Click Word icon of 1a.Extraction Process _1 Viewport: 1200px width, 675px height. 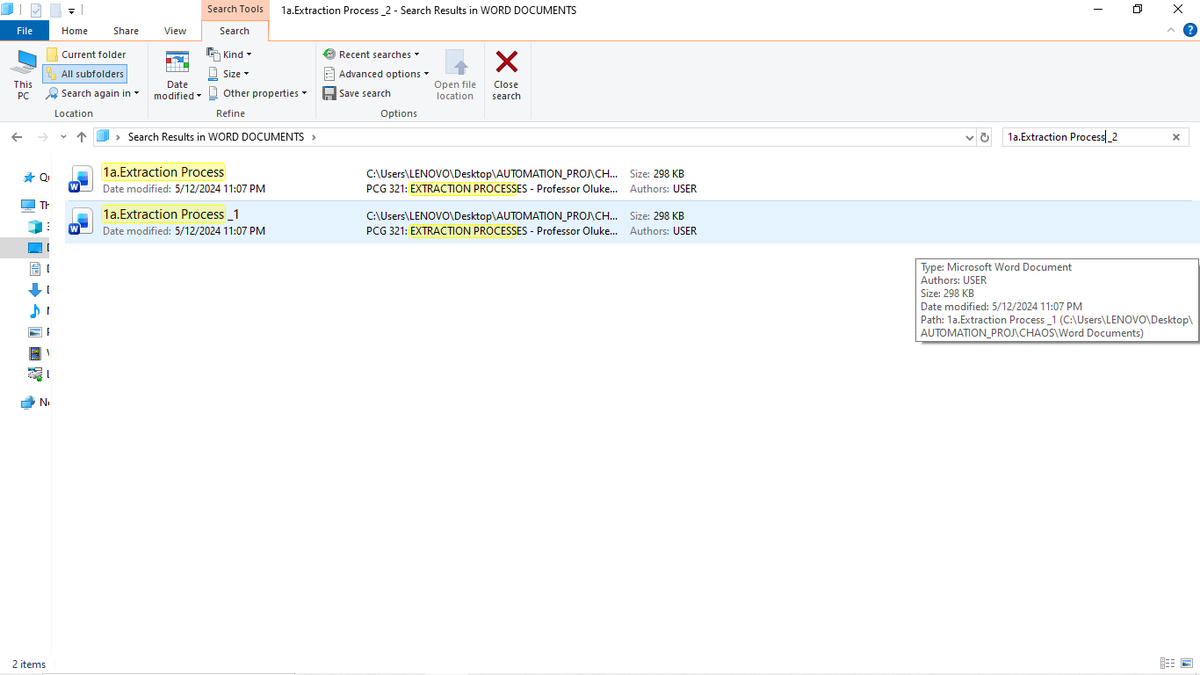[80, 222]
